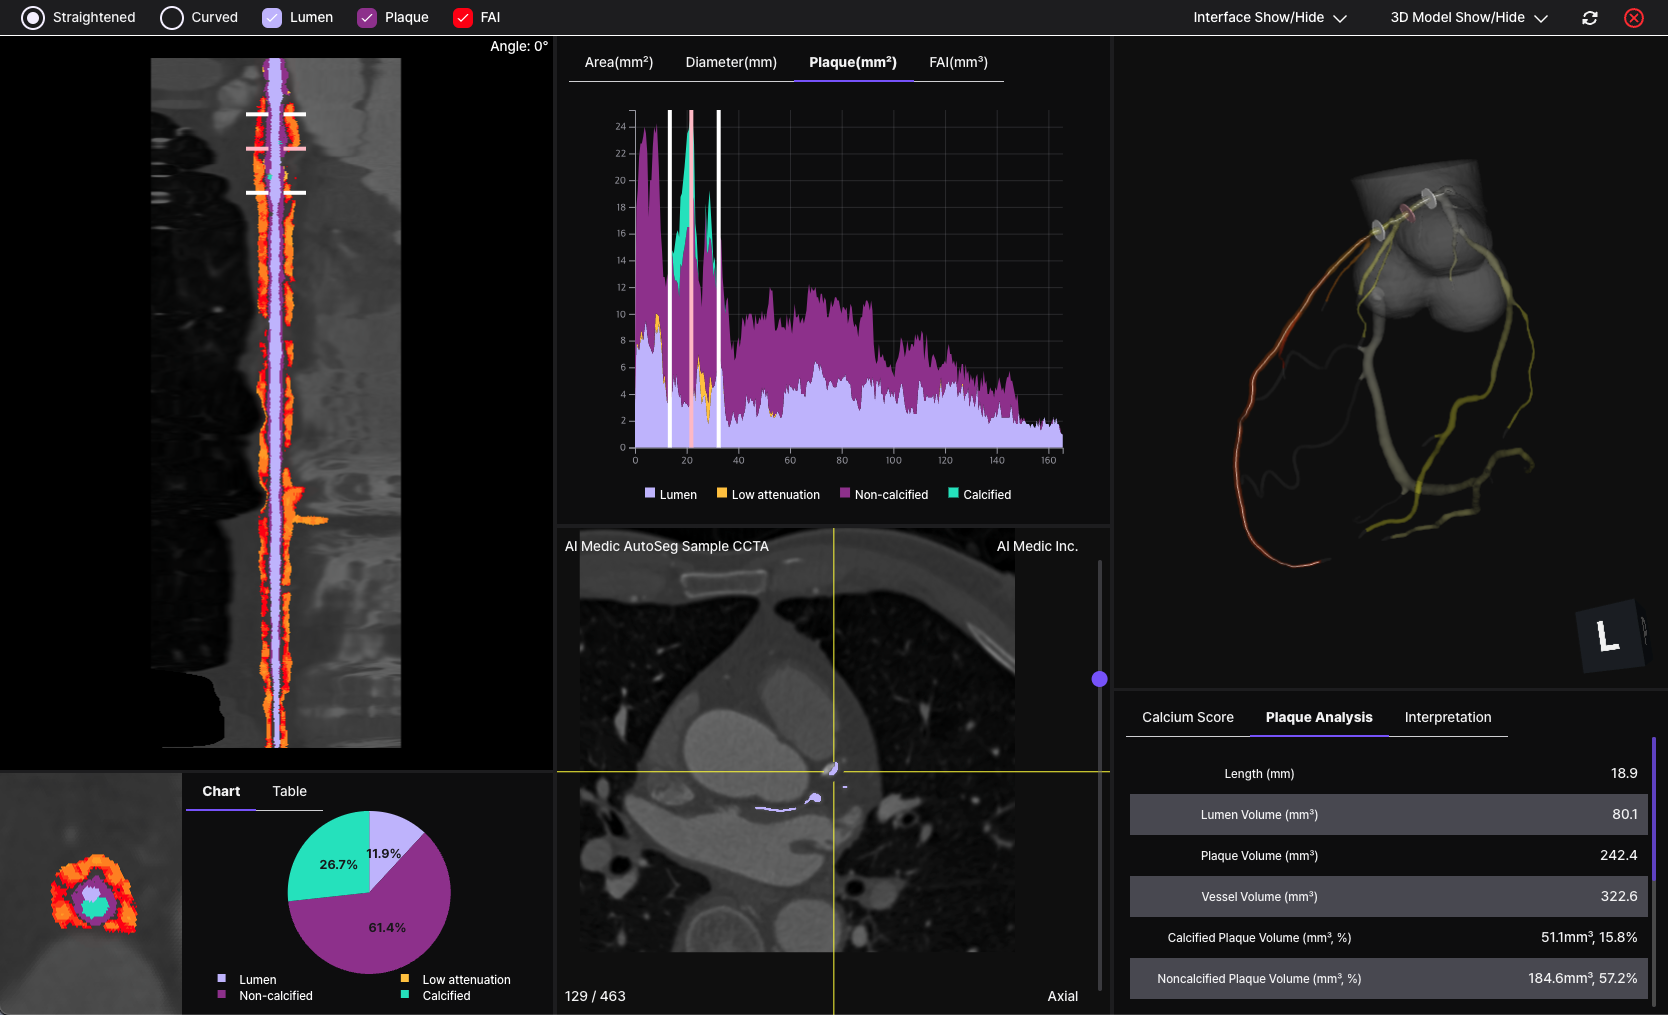Click the Angle: 0° label
Screen dimensions: 1668x1015
tap(519, 46)
